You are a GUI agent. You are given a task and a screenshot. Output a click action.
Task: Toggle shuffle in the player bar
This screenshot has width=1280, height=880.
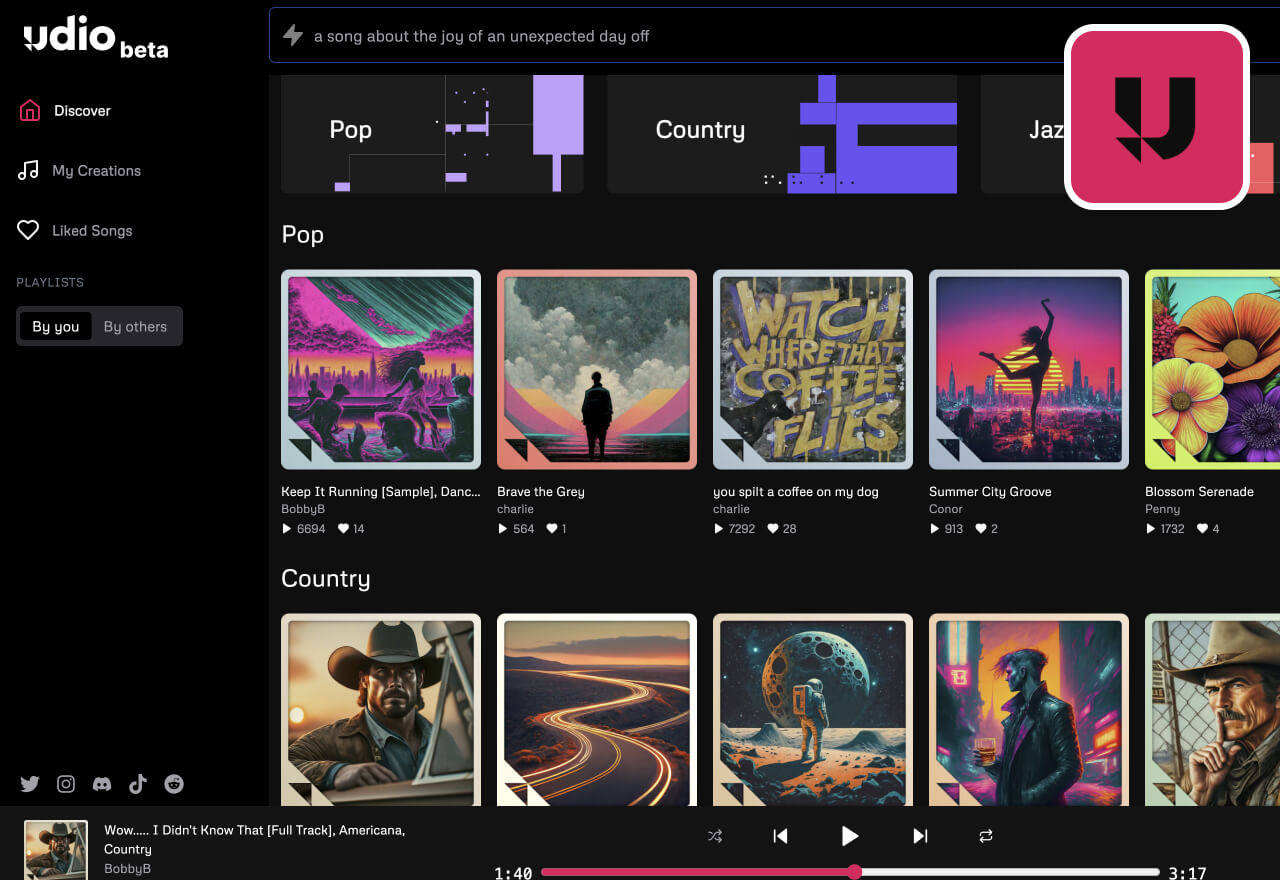pyautogui.click(x=715, y=836)
